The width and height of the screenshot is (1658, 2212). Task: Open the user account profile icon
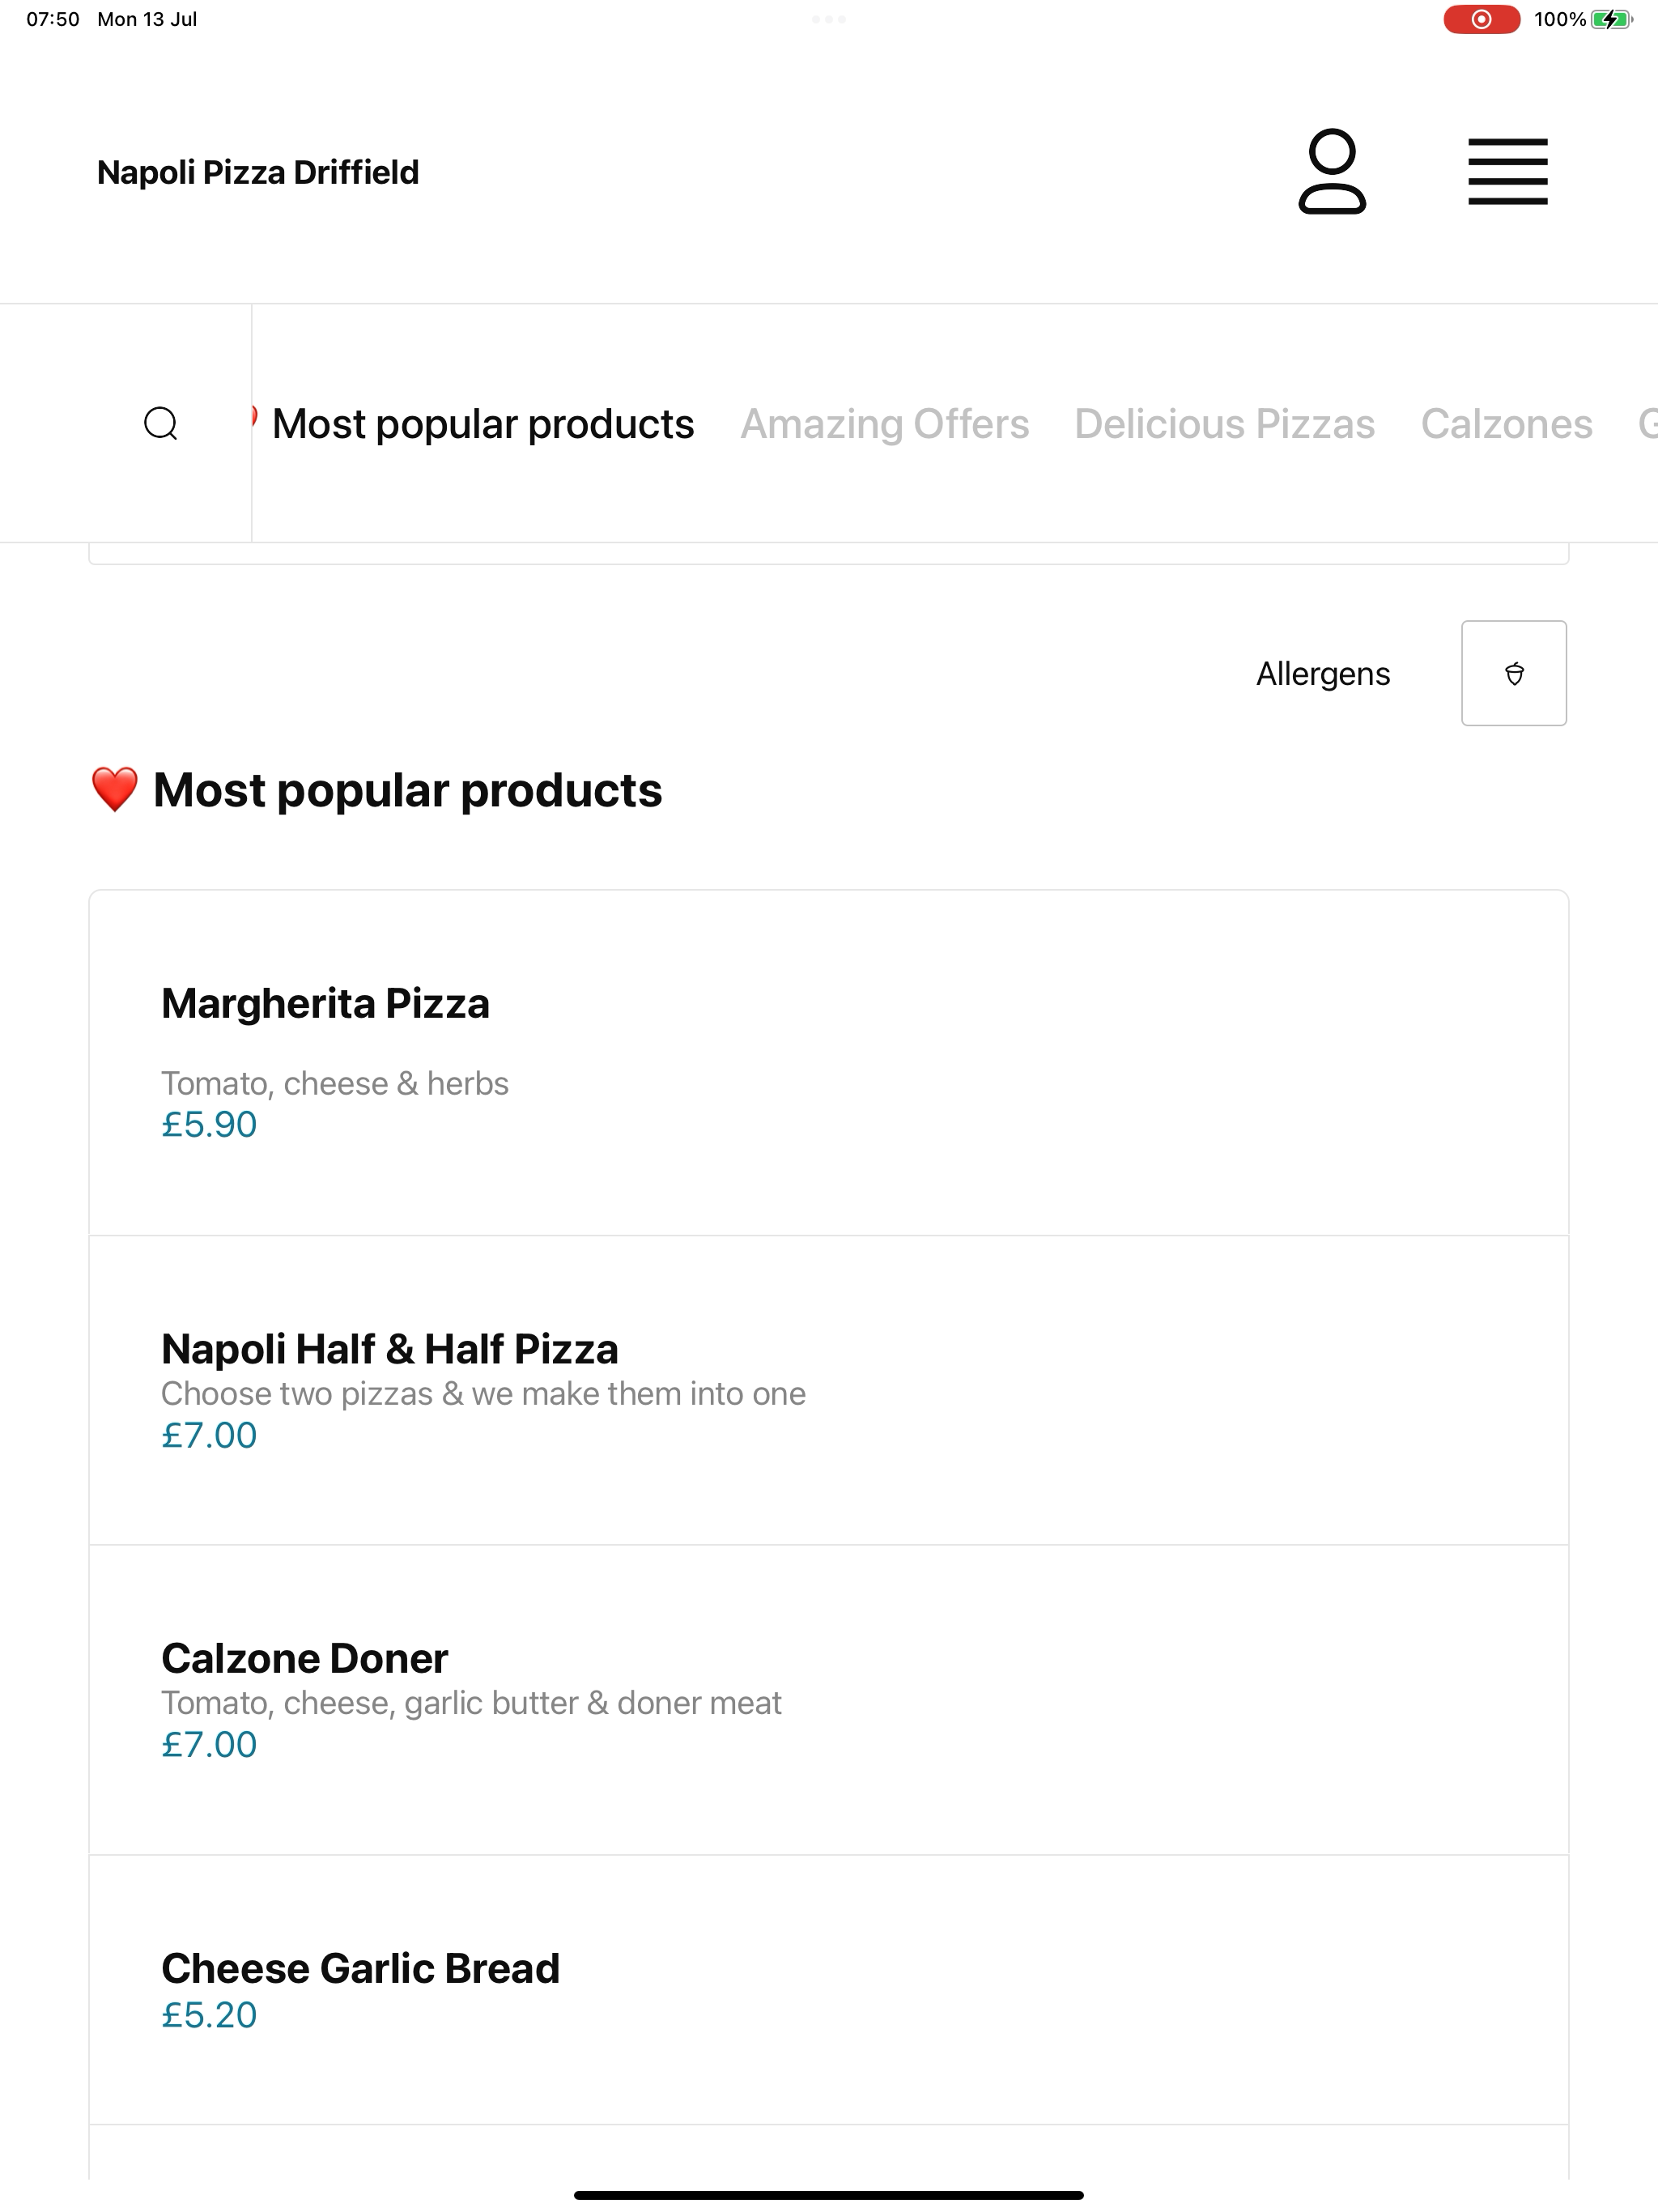pos(1331,171)
